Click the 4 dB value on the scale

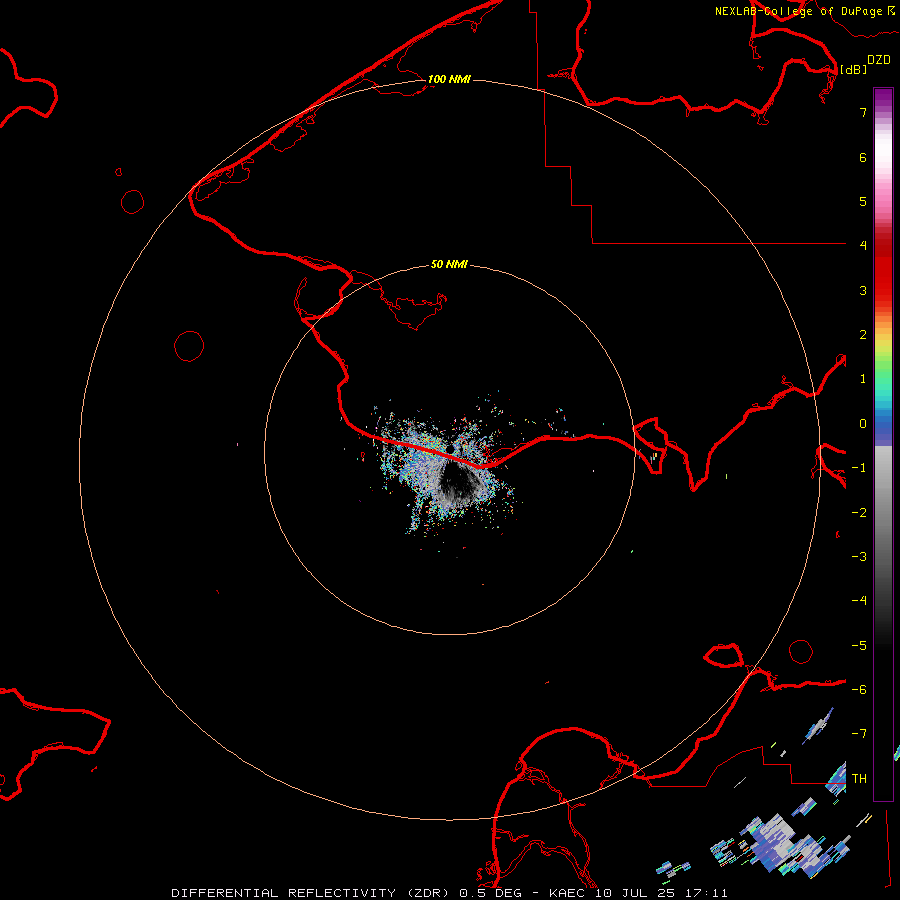pyautogui.click(x=863, y=246)
